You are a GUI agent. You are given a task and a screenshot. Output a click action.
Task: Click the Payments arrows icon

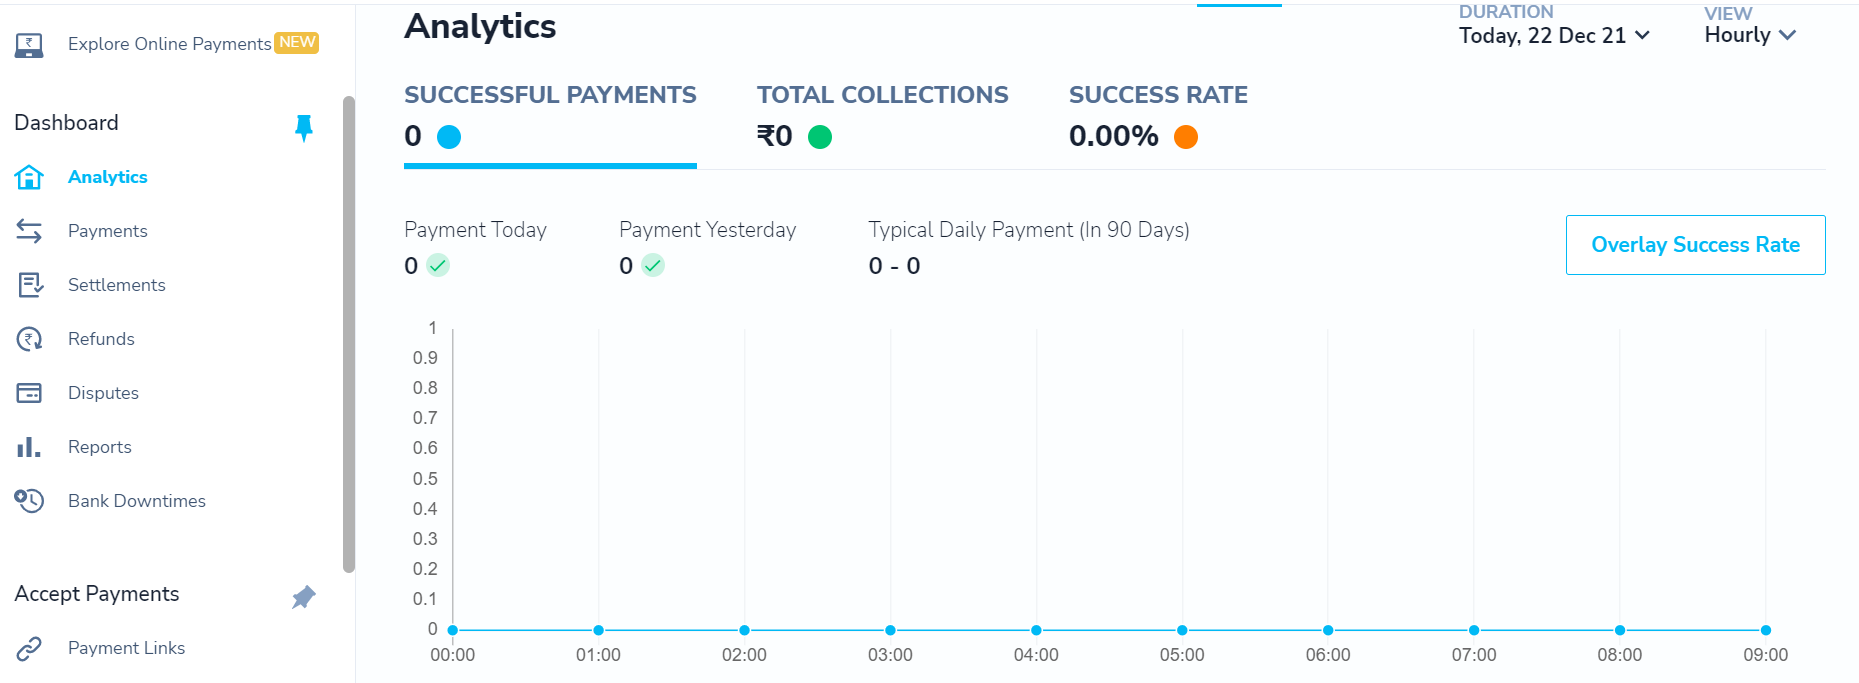click(29, 231)
